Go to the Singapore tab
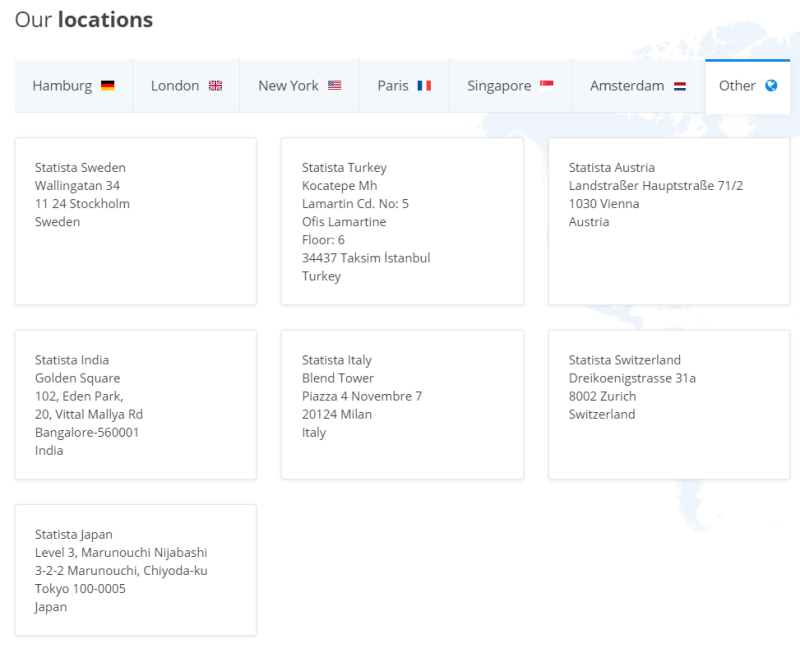This screenshot has height=649, width=800. tap(499, 86)
